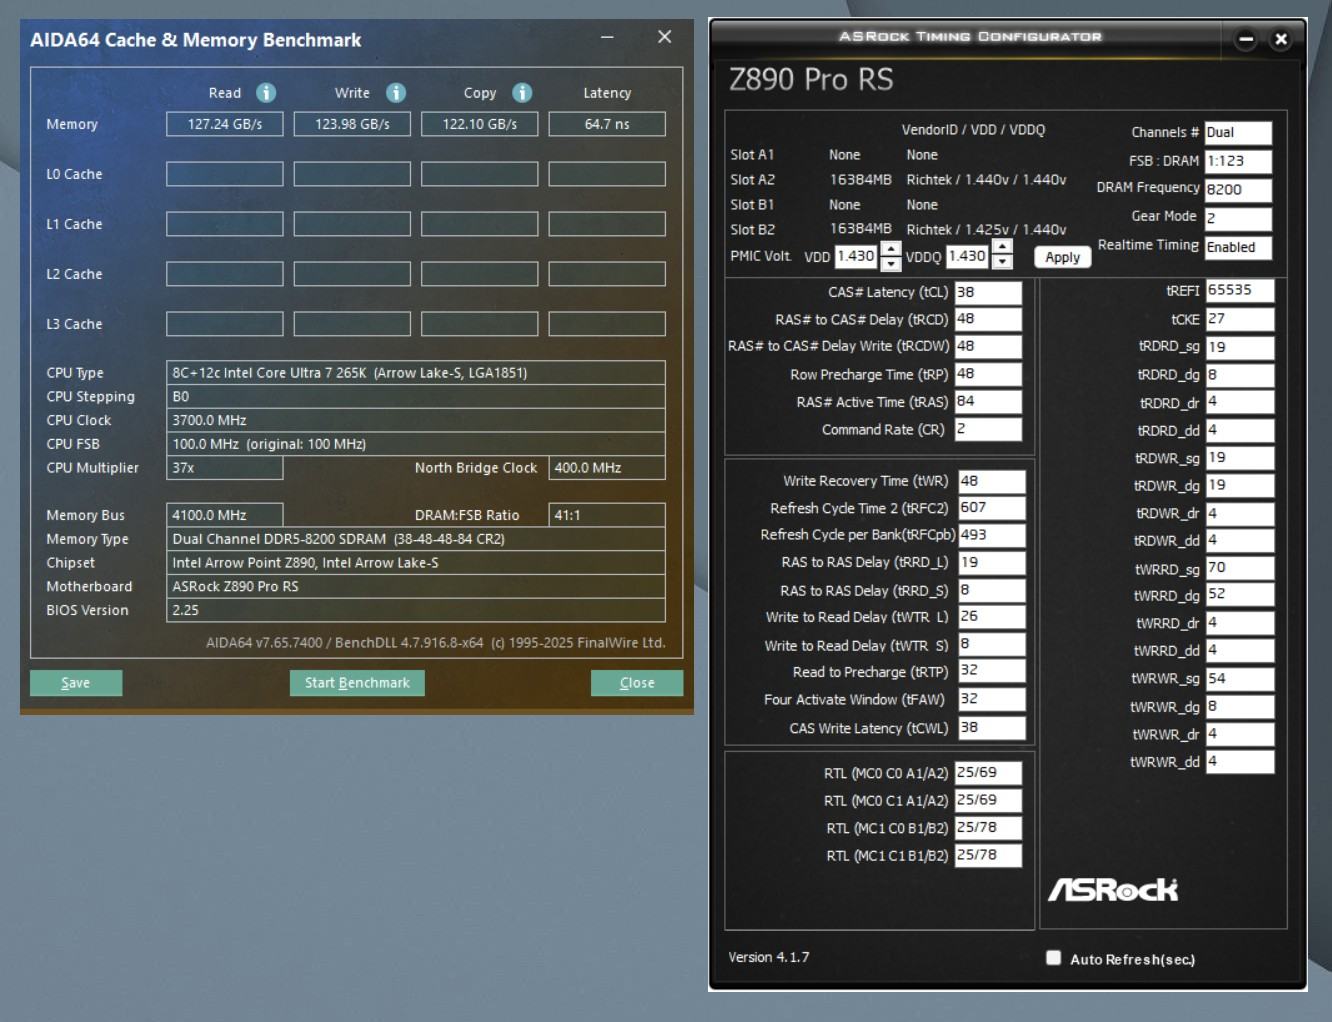Start Benchmark in AIDA64

[357, 683]
